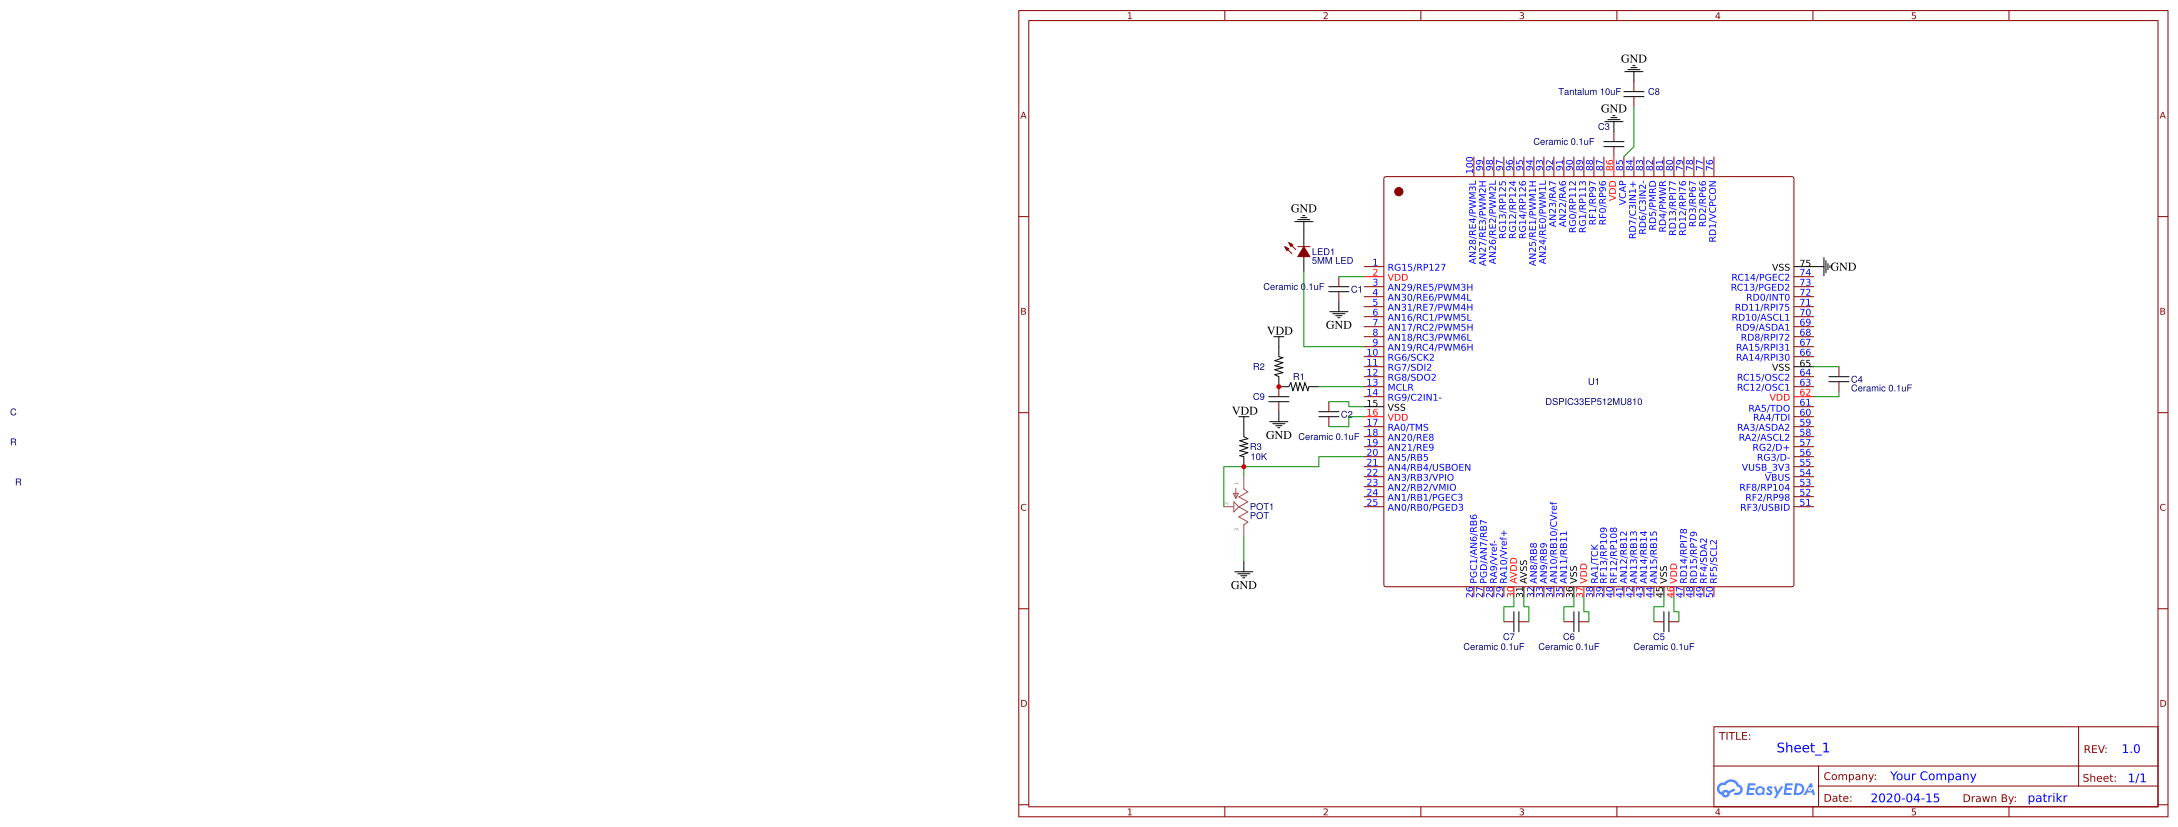The image size is (2178, 827).
Task: Select the R1 resistor on the MCLR line
Action: pyautogui.click(x=1299, y=386)
